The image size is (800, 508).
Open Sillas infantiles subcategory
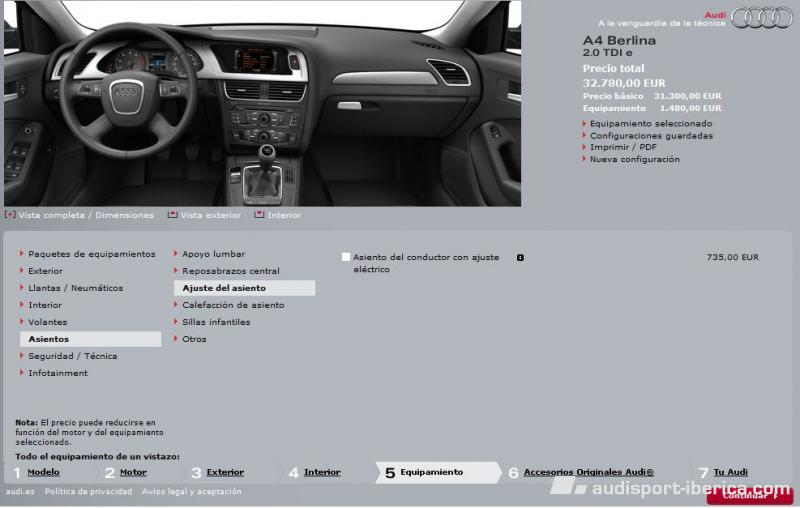[216, 322]
